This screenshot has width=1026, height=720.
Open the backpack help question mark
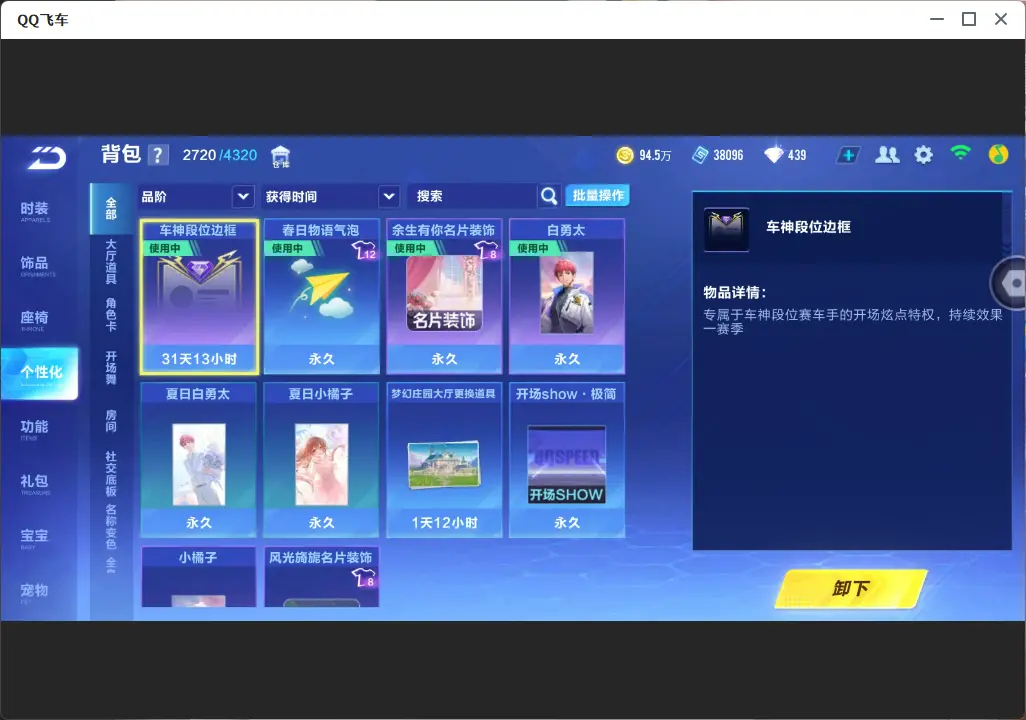click(x=158, y=155)
